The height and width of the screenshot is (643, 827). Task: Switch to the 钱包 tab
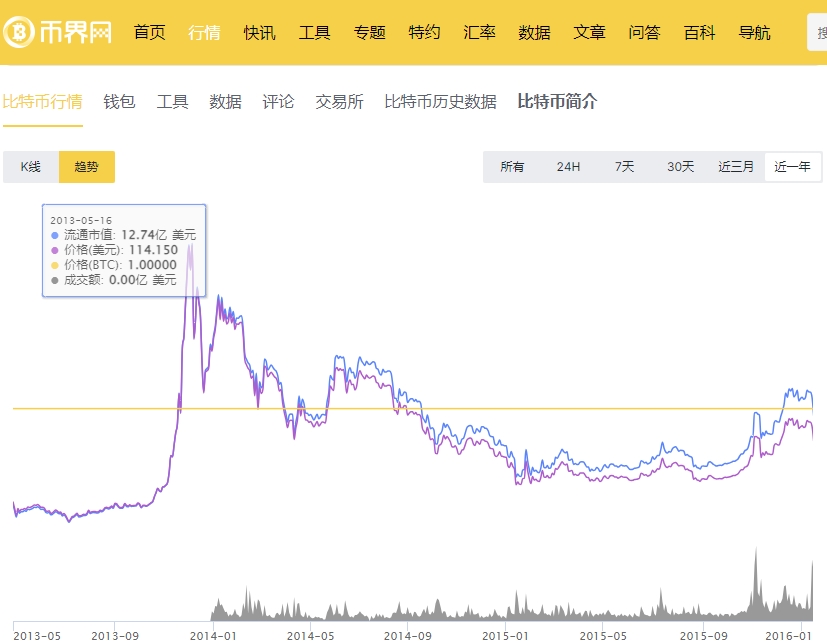119,101
